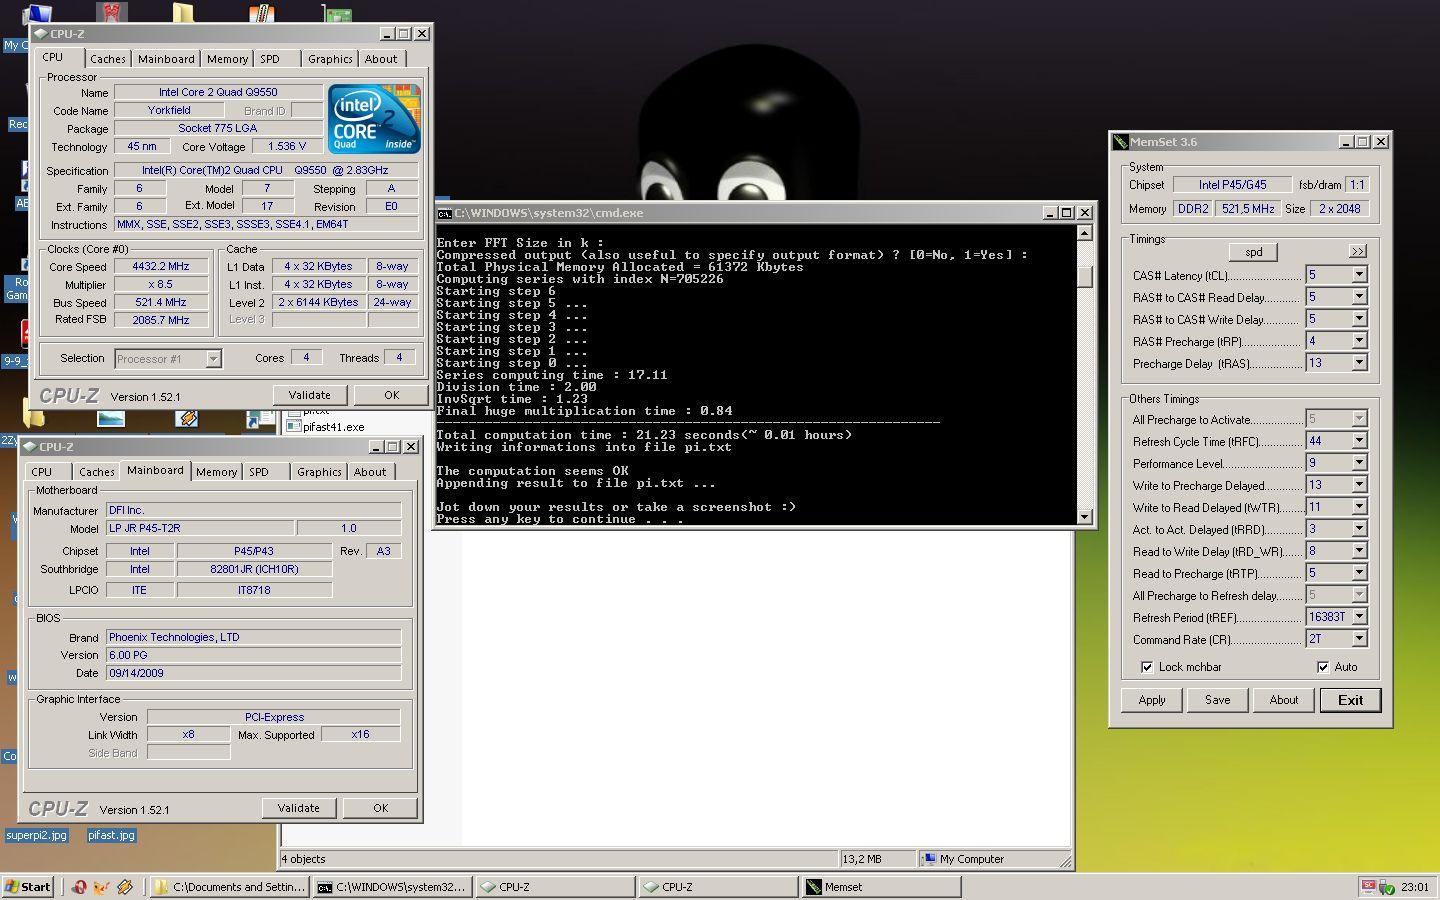1440x900 pixels.
Task: Open the CAS# Latency (tCL) dropdown
Action: pyautogui.click(x=1359, y=275)
